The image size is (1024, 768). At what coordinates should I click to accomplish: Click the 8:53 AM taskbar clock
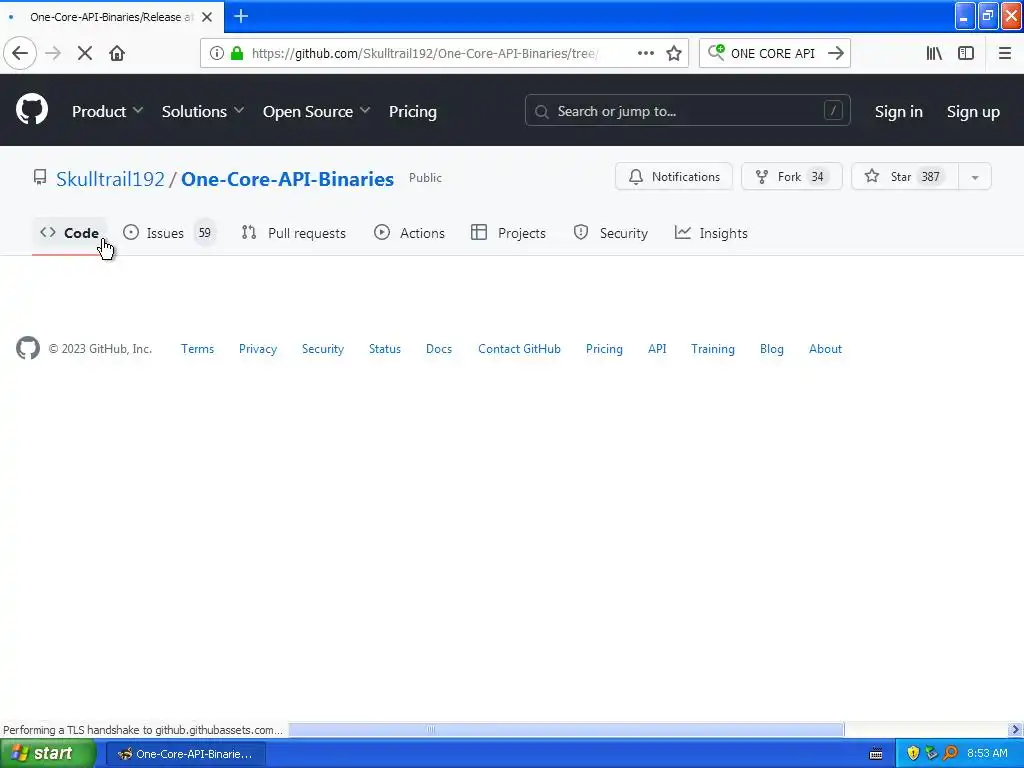click(987, 754)
